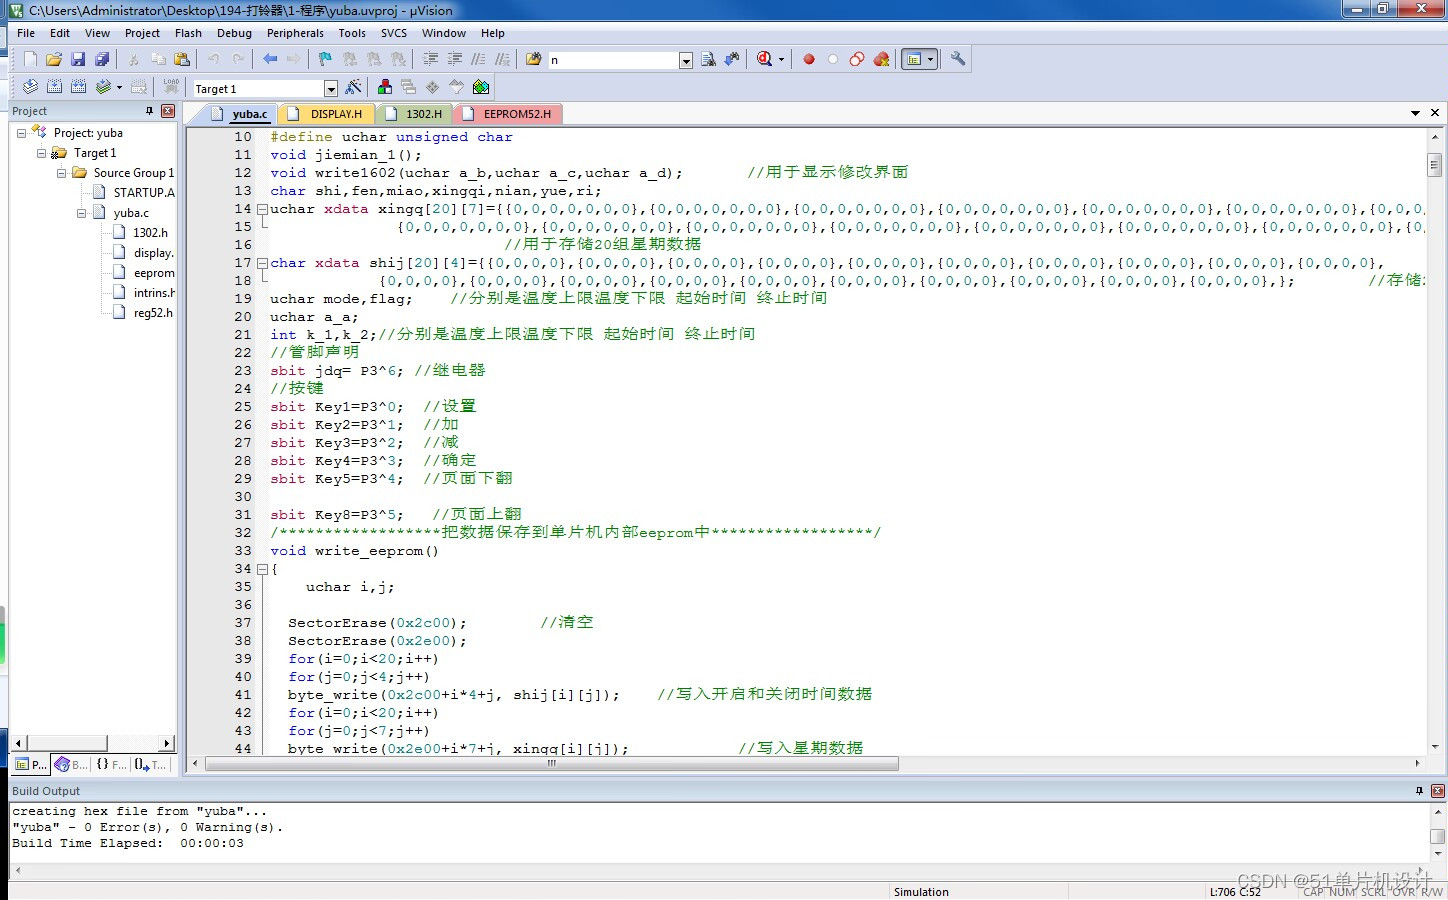Collapse the Project: yuba tree node
The image size is (1448, 900).
pyautogui.click(x=21, y=133)
